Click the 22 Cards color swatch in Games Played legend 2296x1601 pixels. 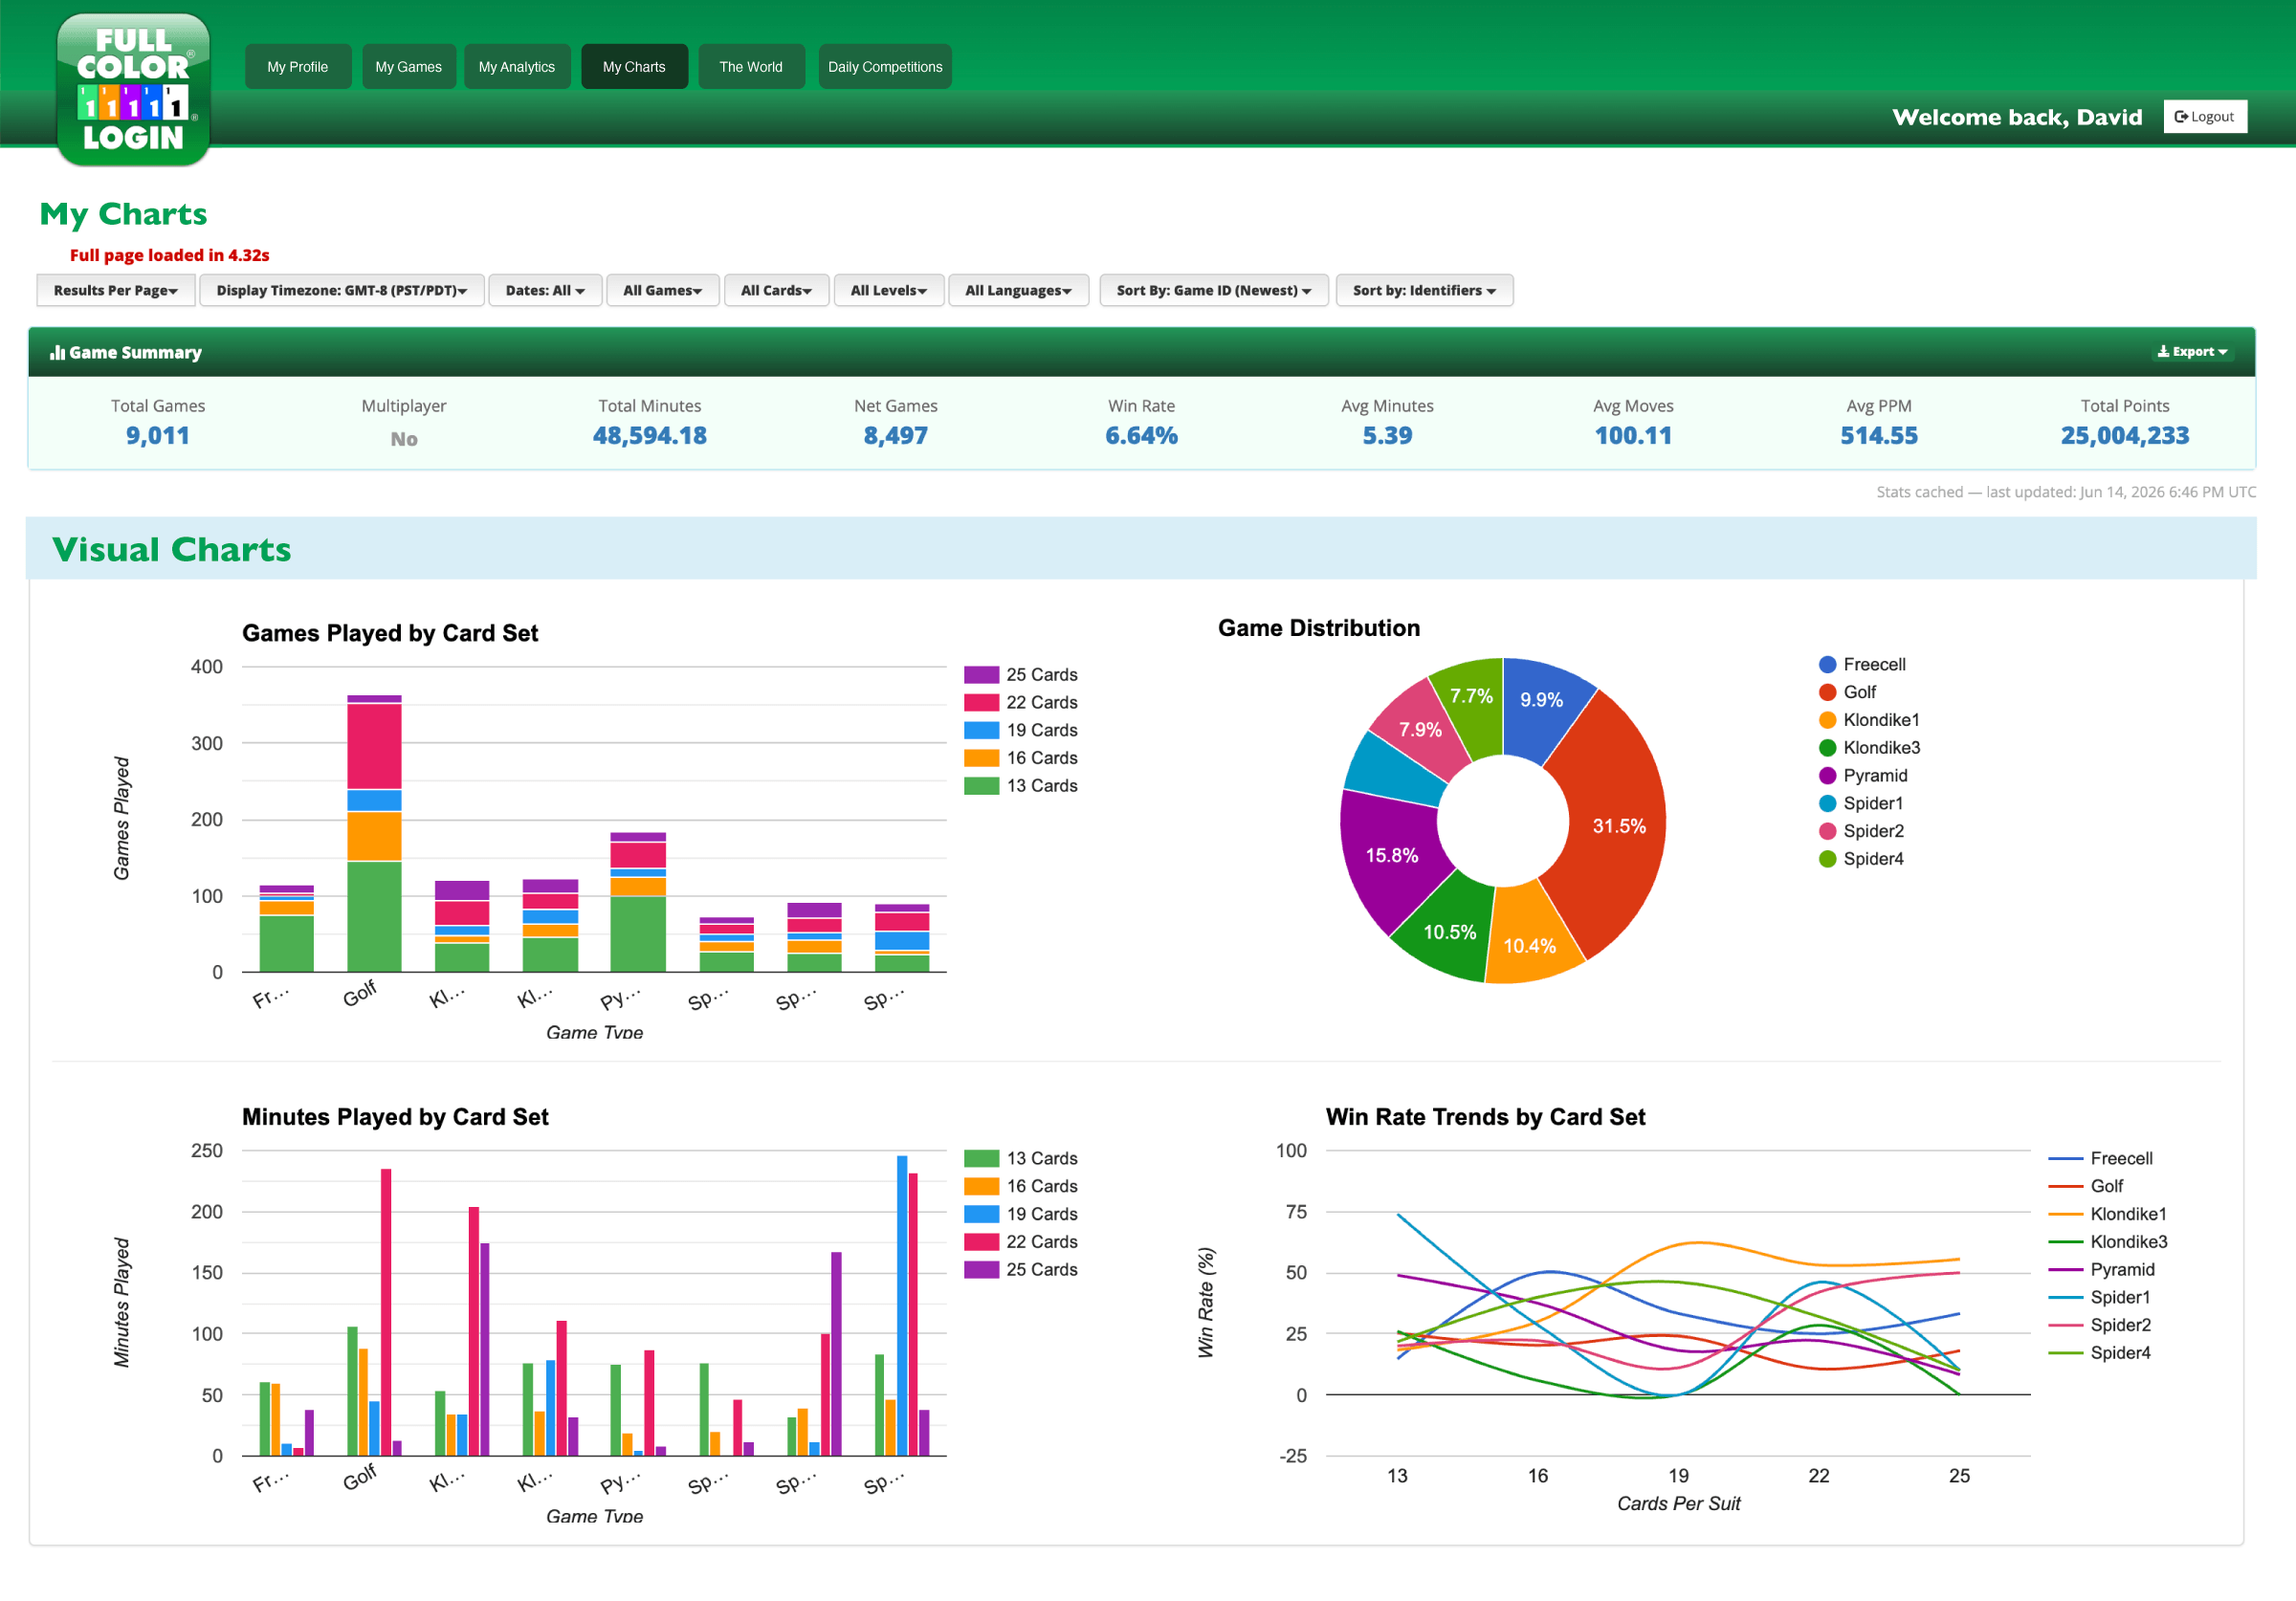[981, 702]
